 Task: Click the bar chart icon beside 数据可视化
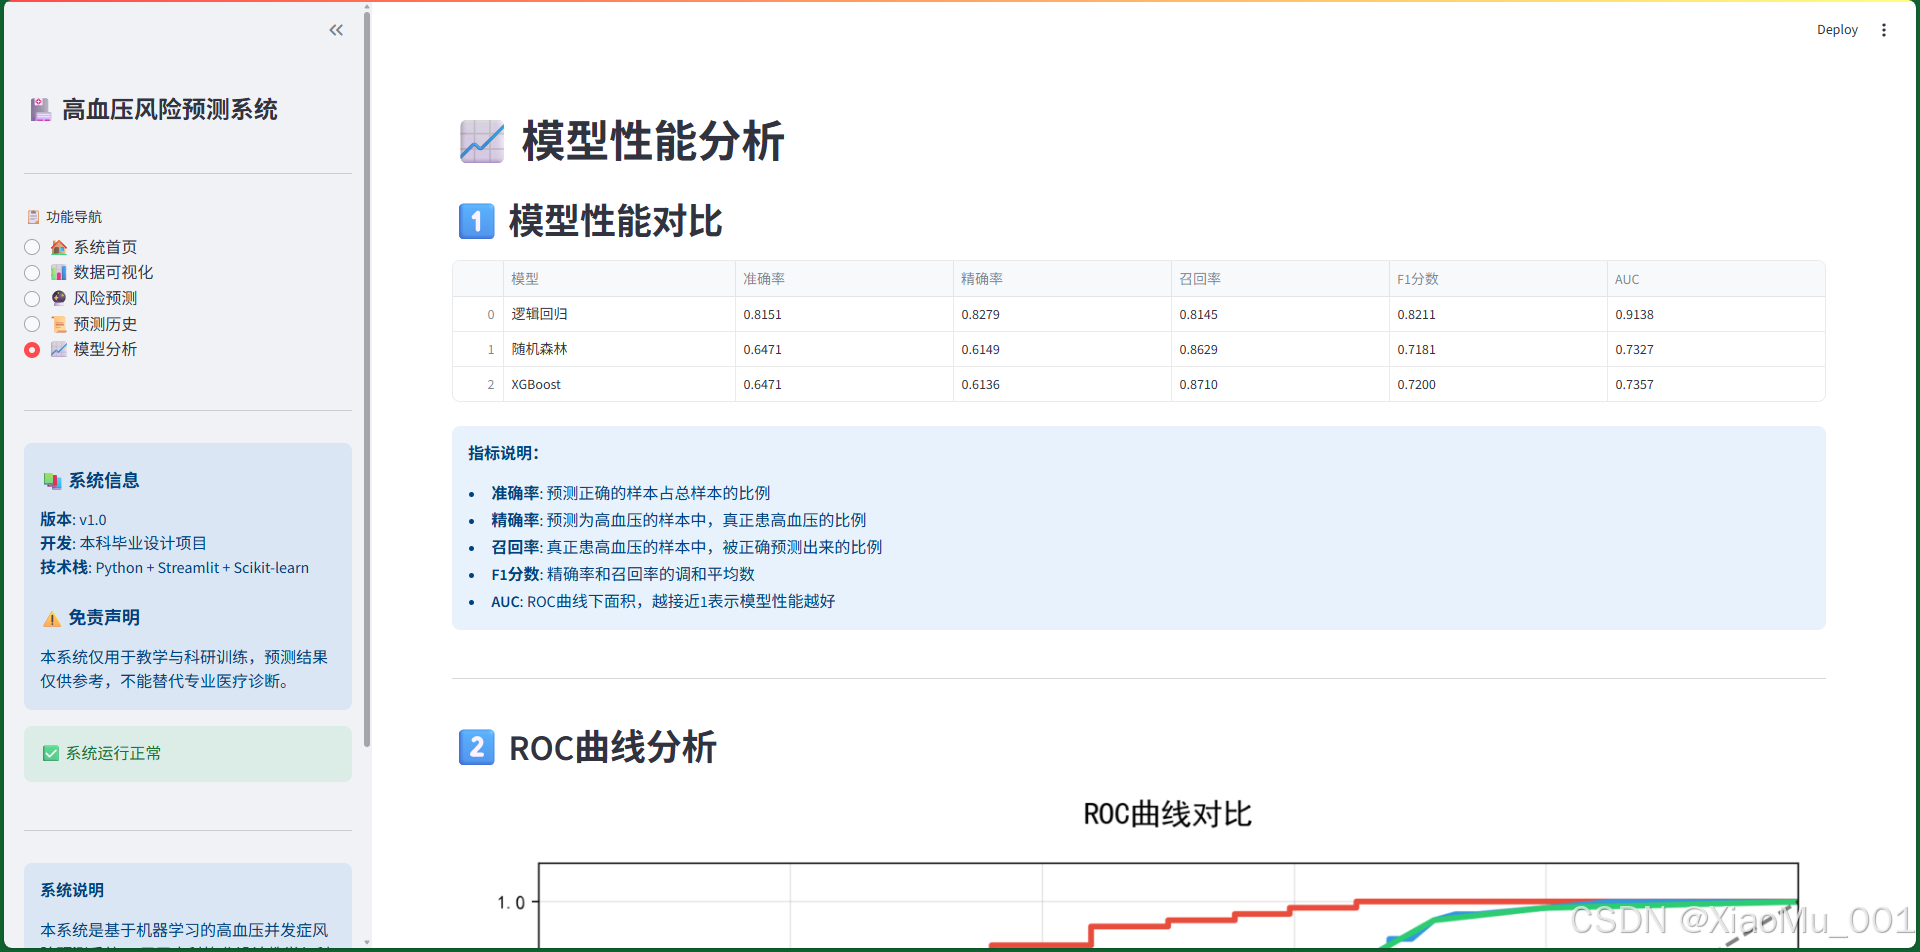(x=59, y=273)
